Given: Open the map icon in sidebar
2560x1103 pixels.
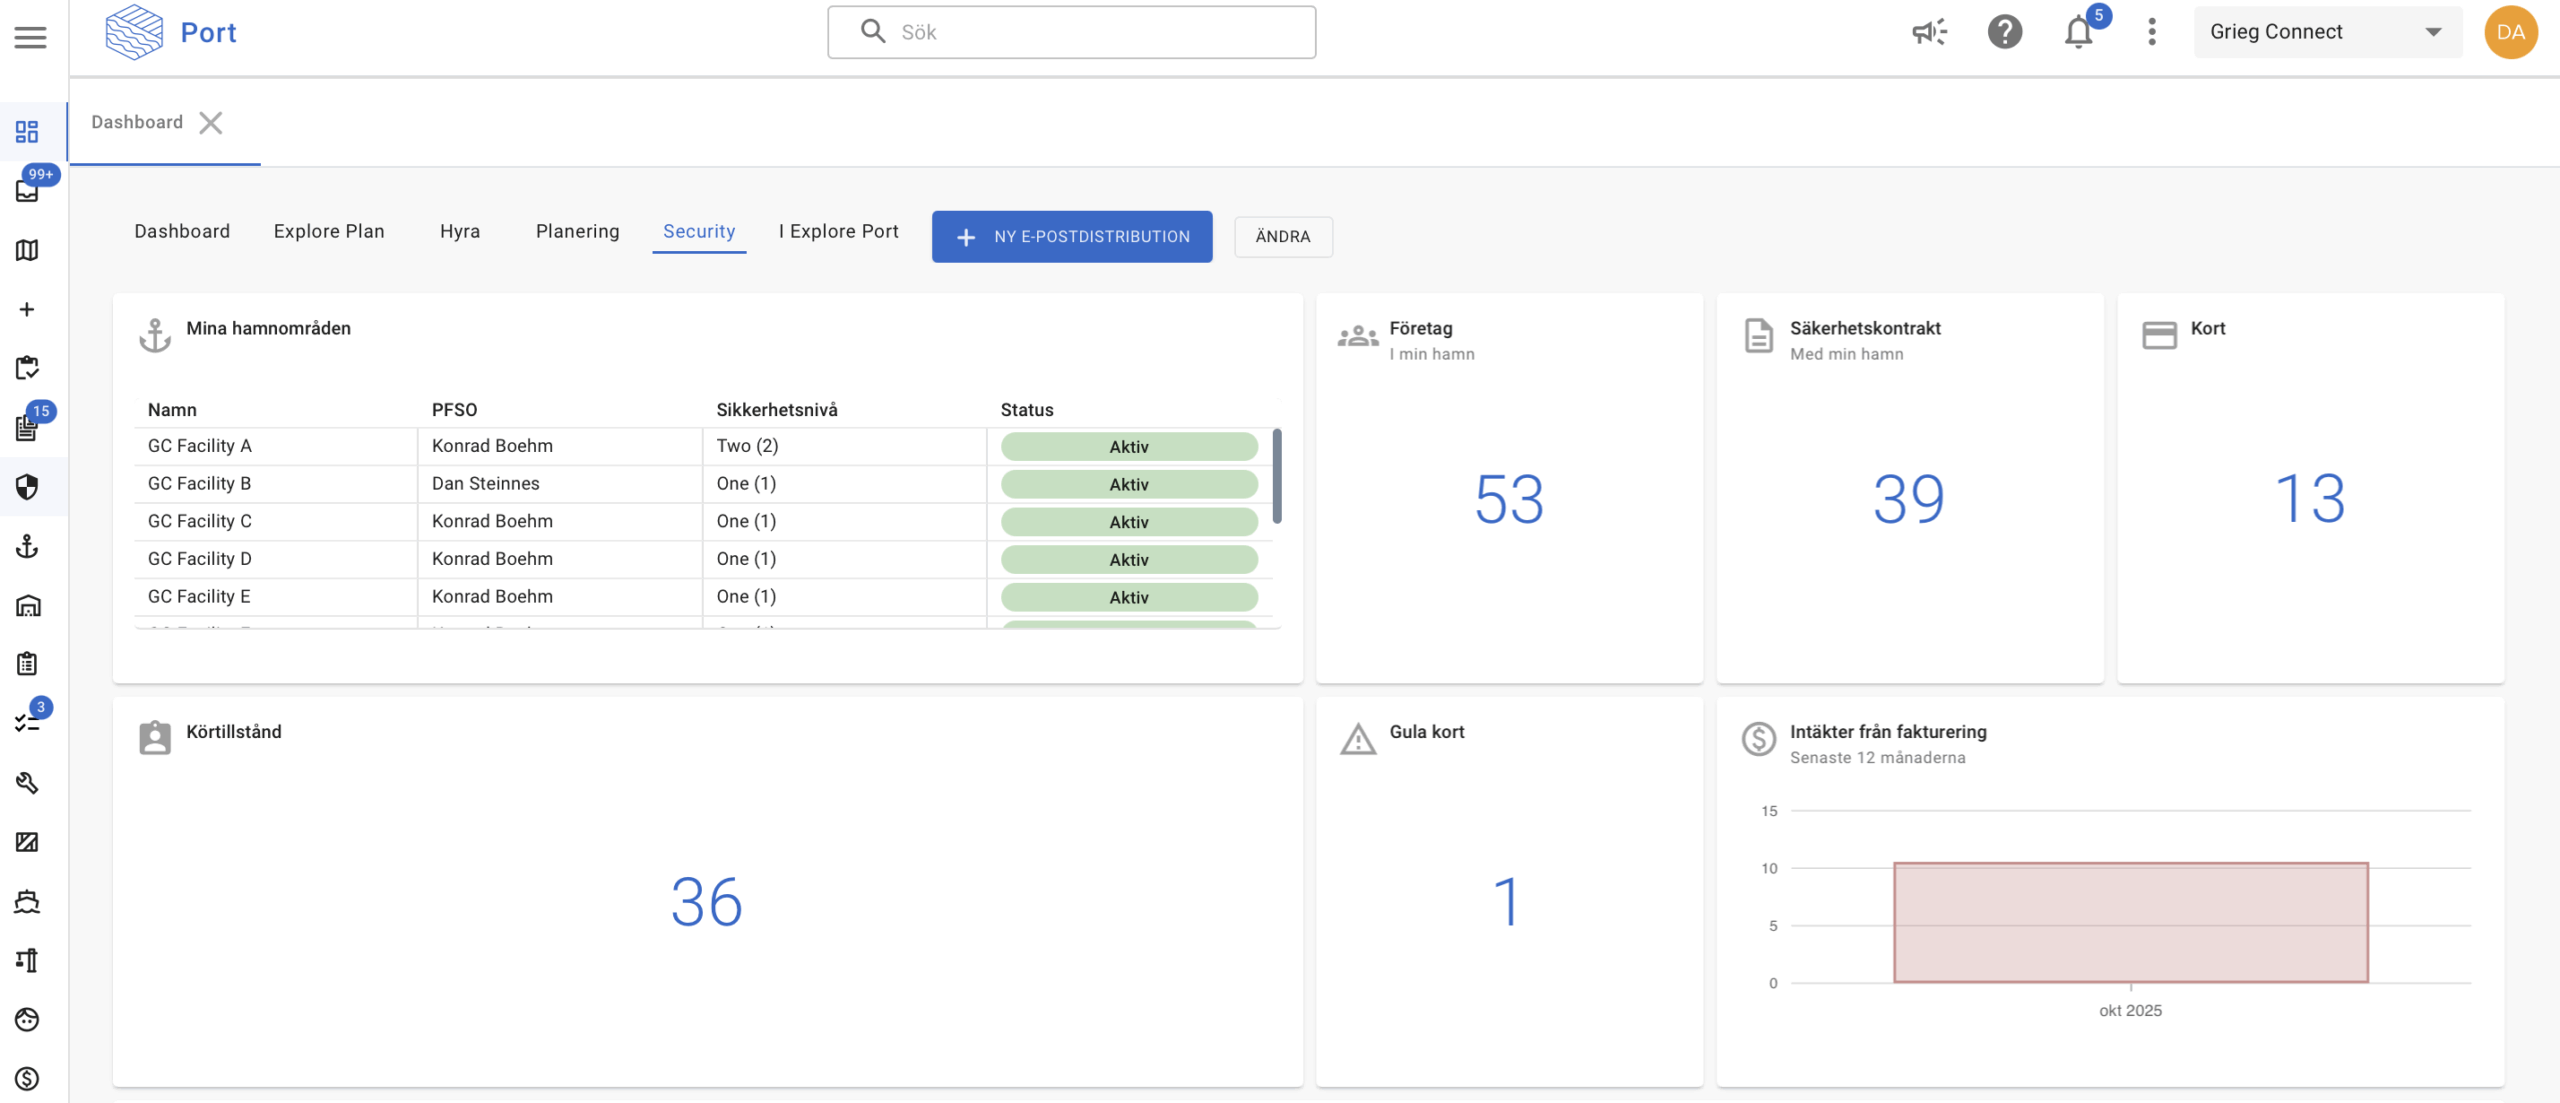Looking at the screenshot, I should (27, 250).
